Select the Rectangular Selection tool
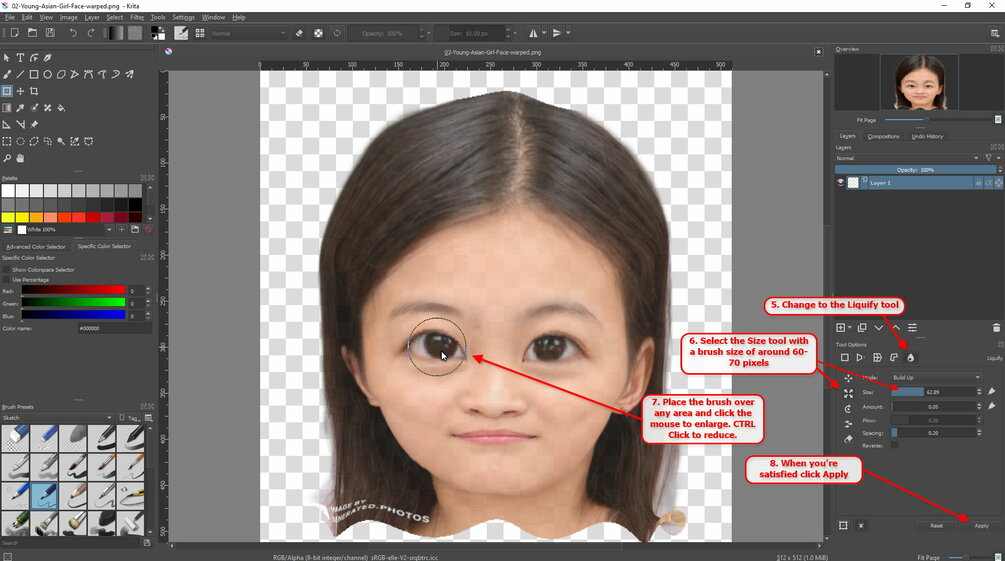Image resolution: width=1005 pixels, height=561 pixels. (x=6, y=141)
